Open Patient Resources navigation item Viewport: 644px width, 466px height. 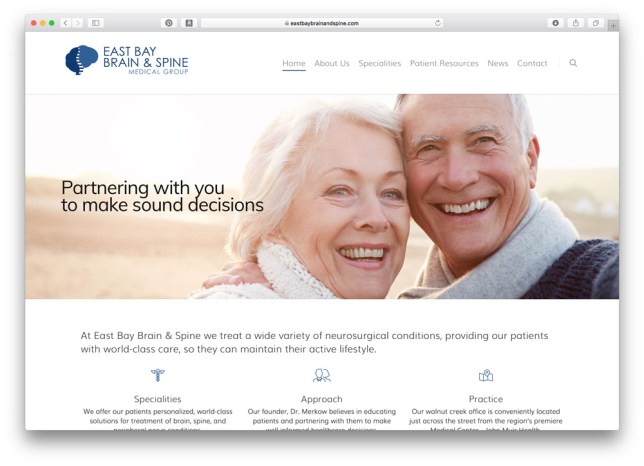(x=444, y=63)
